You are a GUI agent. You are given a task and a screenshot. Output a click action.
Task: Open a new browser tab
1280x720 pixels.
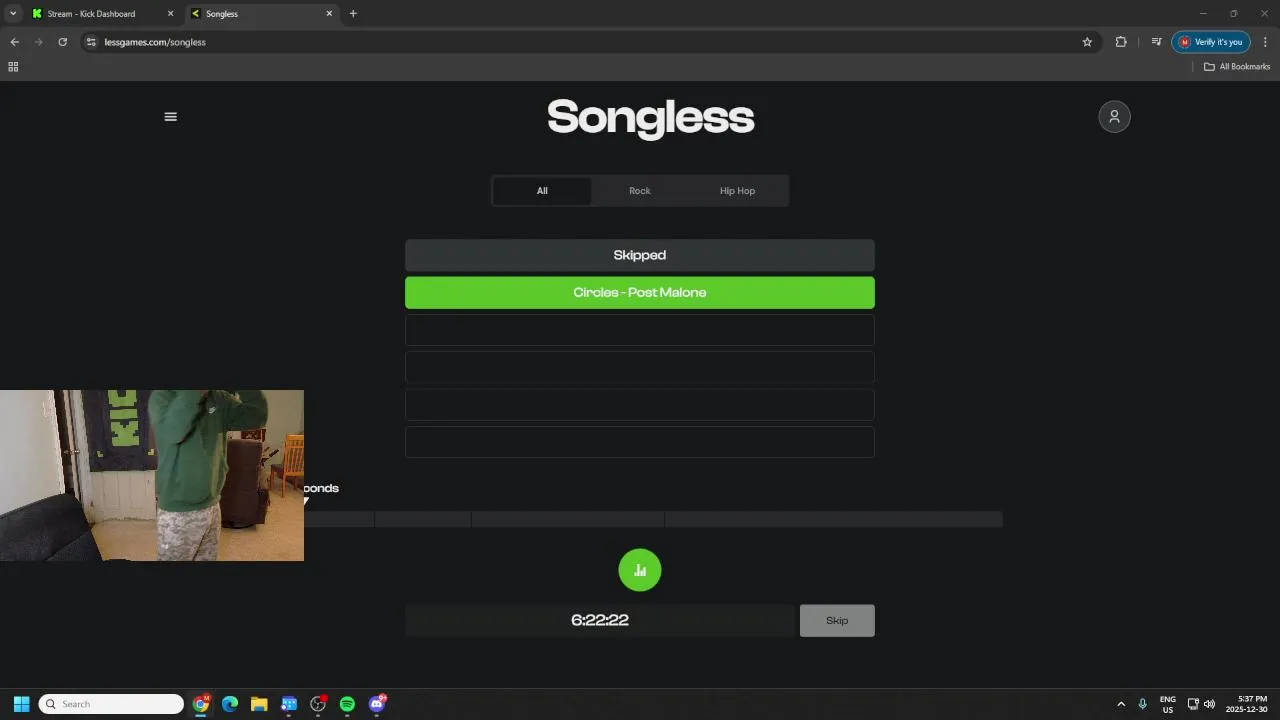[x=353, y=14]
